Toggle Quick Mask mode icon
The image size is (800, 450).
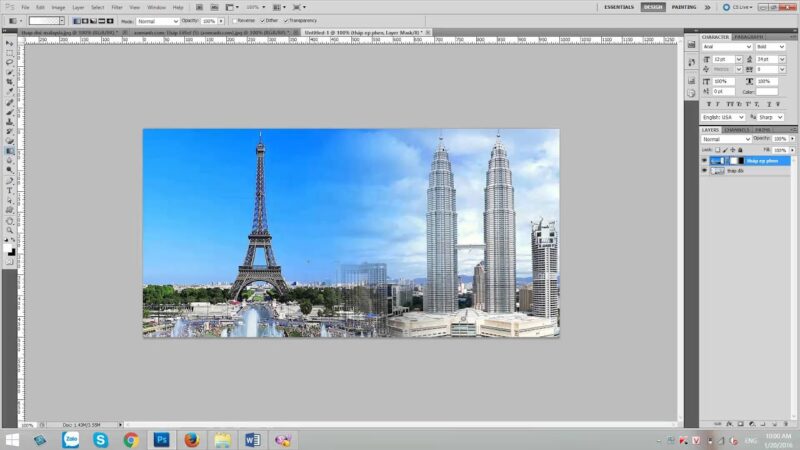(10, 262)
